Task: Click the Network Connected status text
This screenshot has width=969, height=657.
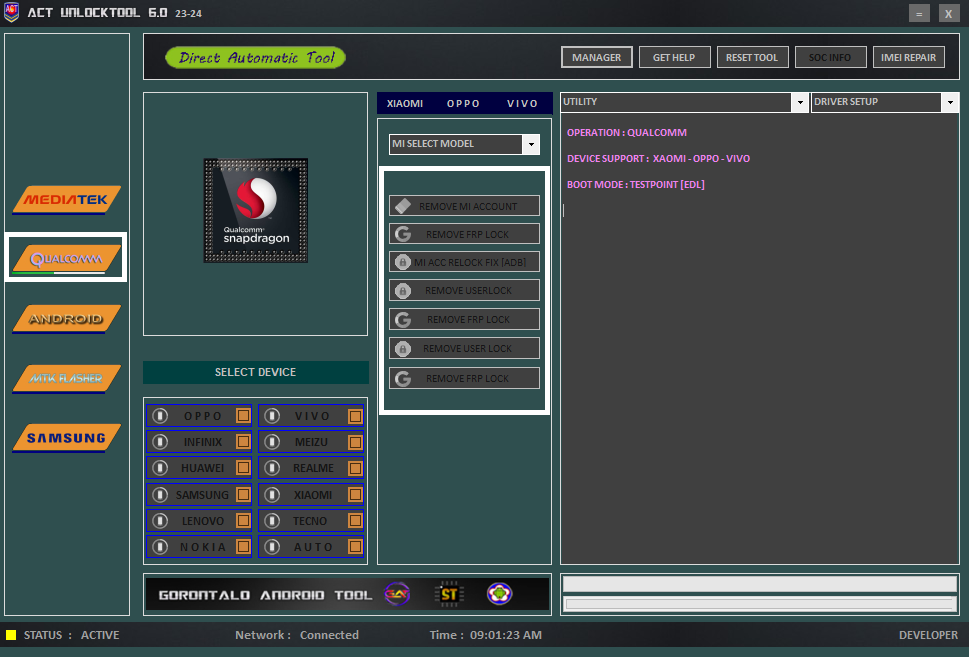Action: [x=297, y=635]
